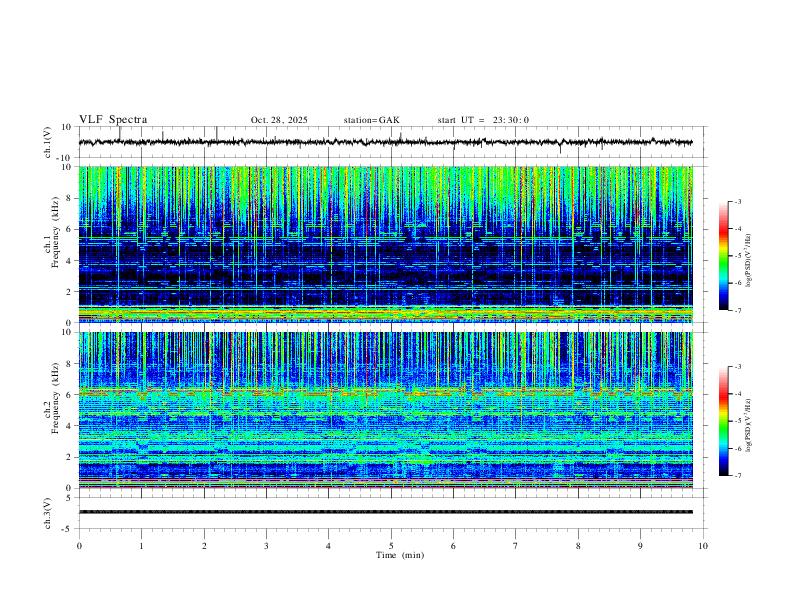Click the "4" kHz tick on ch.1 spectrogram
The image size is (792, 612).
pos(69,261)
